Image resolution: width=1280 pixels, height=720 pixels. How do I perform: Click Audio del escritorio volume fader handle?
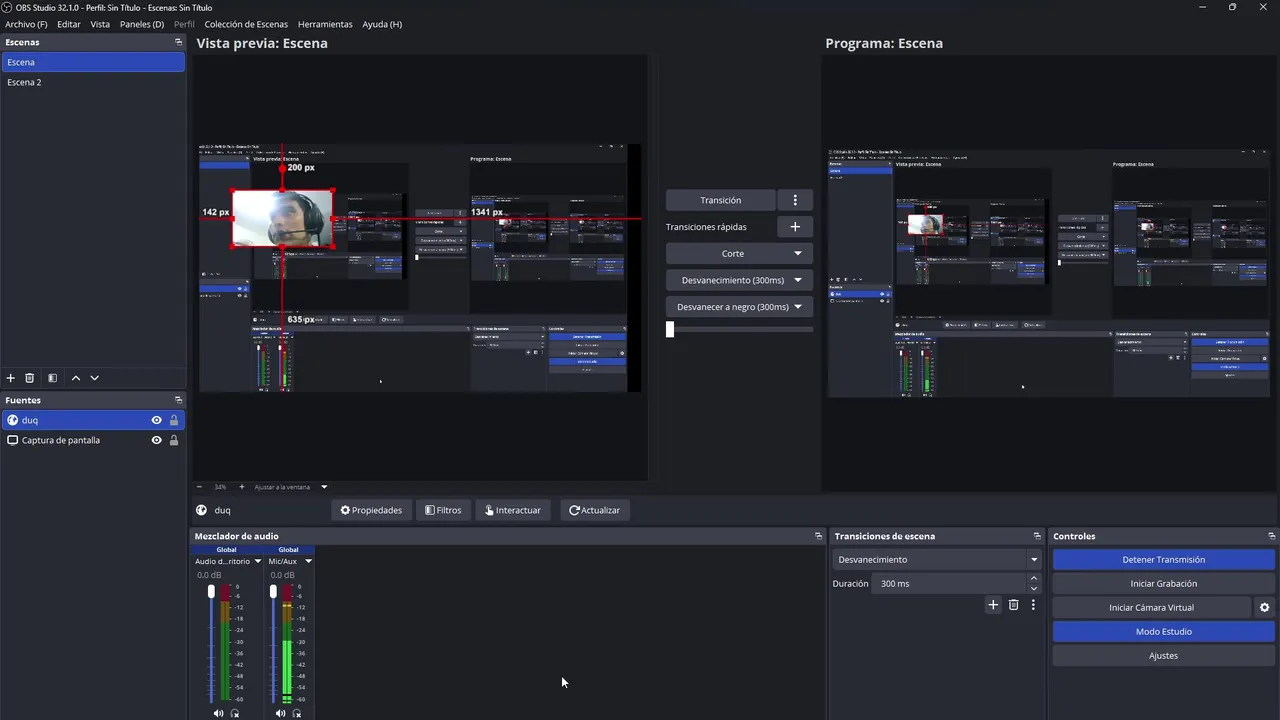[x=211, y=592]
